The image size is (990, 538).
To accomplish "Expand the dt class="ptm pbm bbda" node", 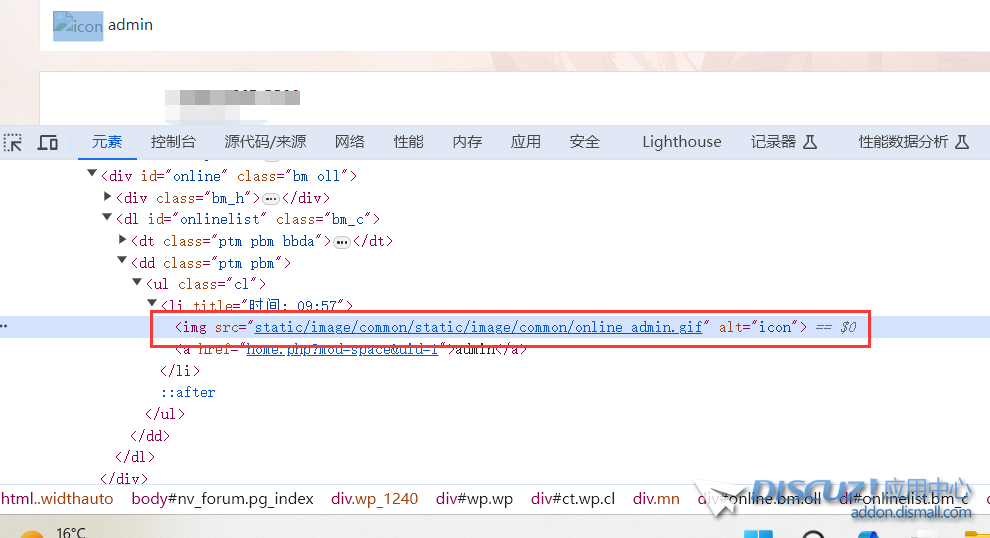I will 123,240.
